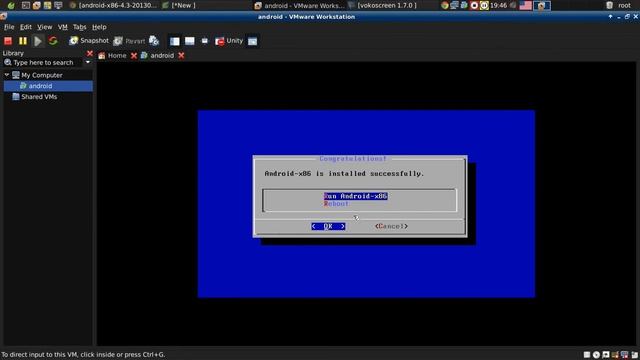Collapse the My Computer tree node

(x=7, y=75)
